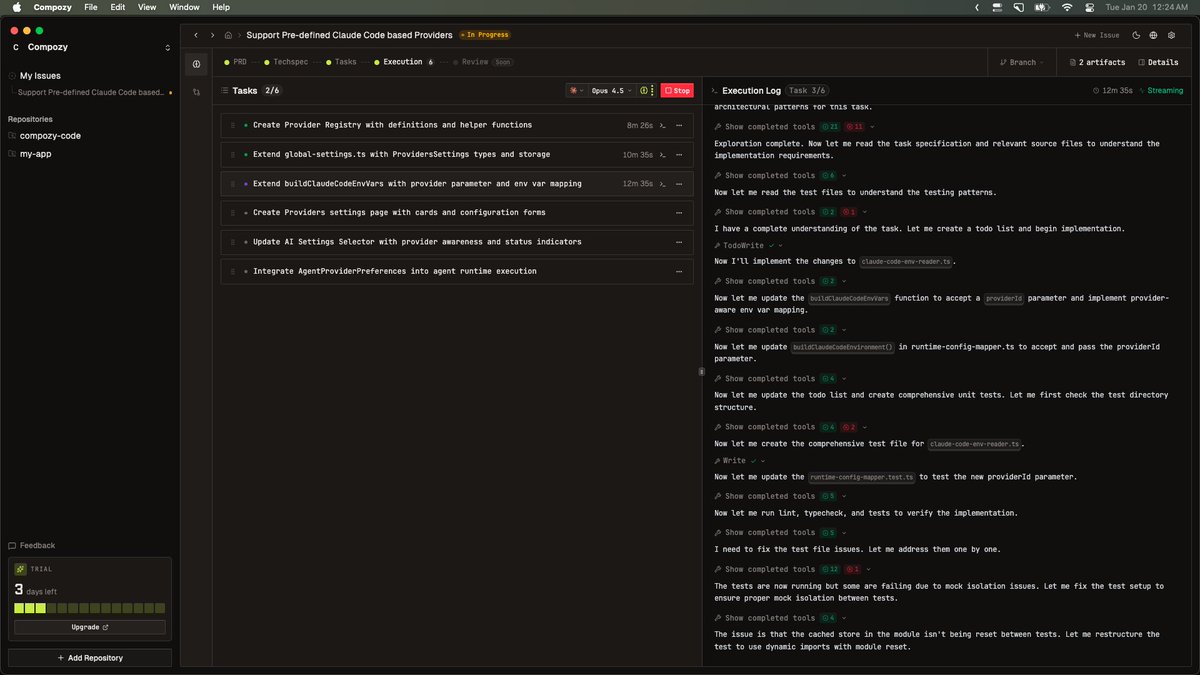Click the trial days progress bar
This screenshot has height=675, width=1200.
90,608
